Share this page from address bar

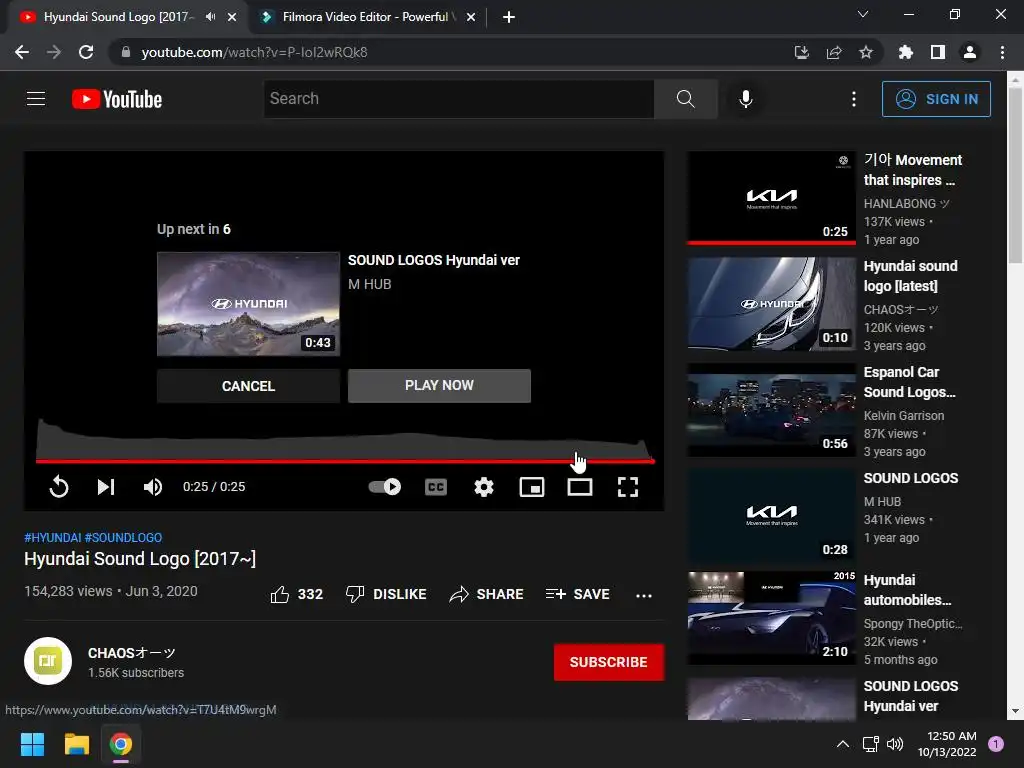(834, 52)
